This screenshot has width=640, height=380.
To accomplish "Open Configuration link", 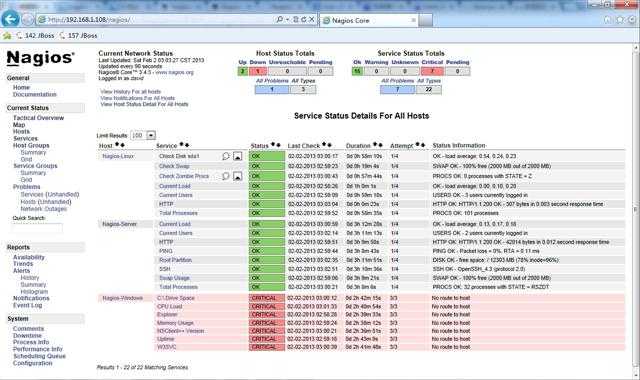I will pyautogui.click(x=33, y=363).
